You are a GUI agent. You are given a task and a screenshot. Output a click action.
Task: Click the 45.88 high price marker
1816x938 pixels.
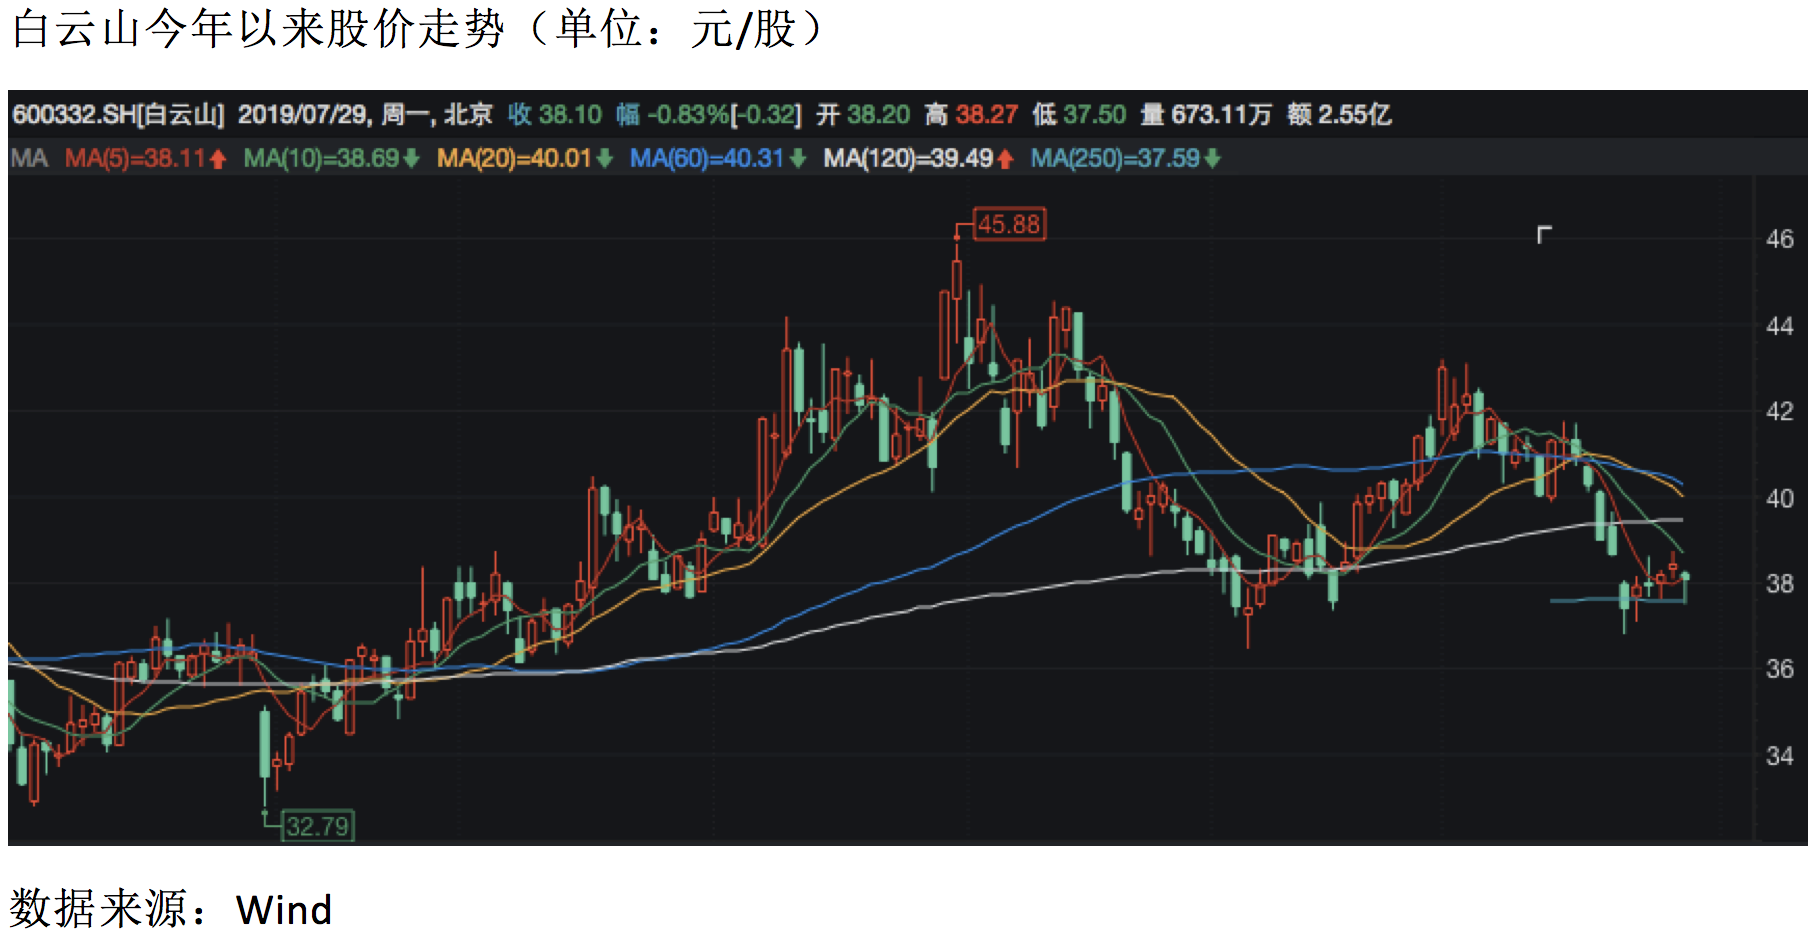point(1009,224)
